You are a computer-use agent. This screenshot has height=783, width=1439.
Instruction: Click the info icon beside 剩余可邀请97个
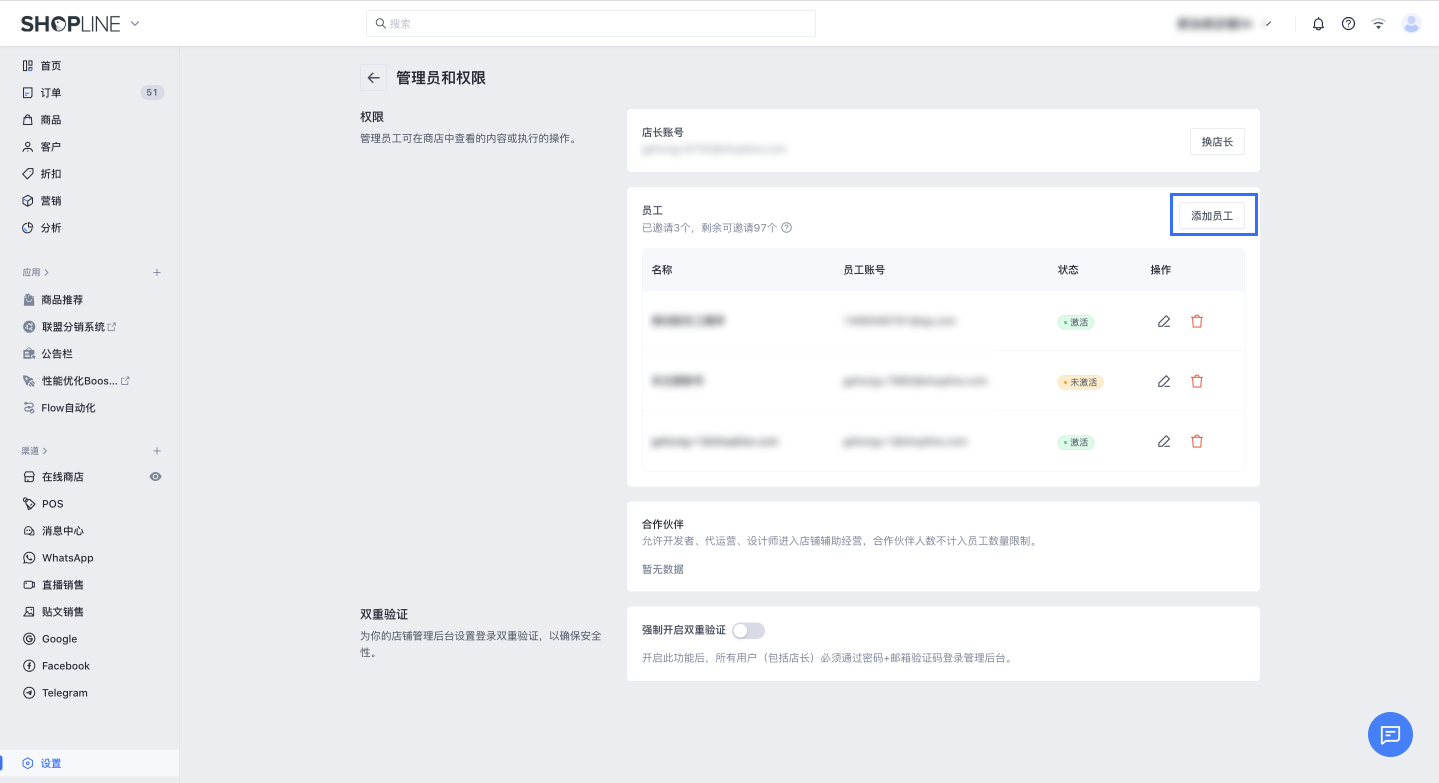[787, 228]
